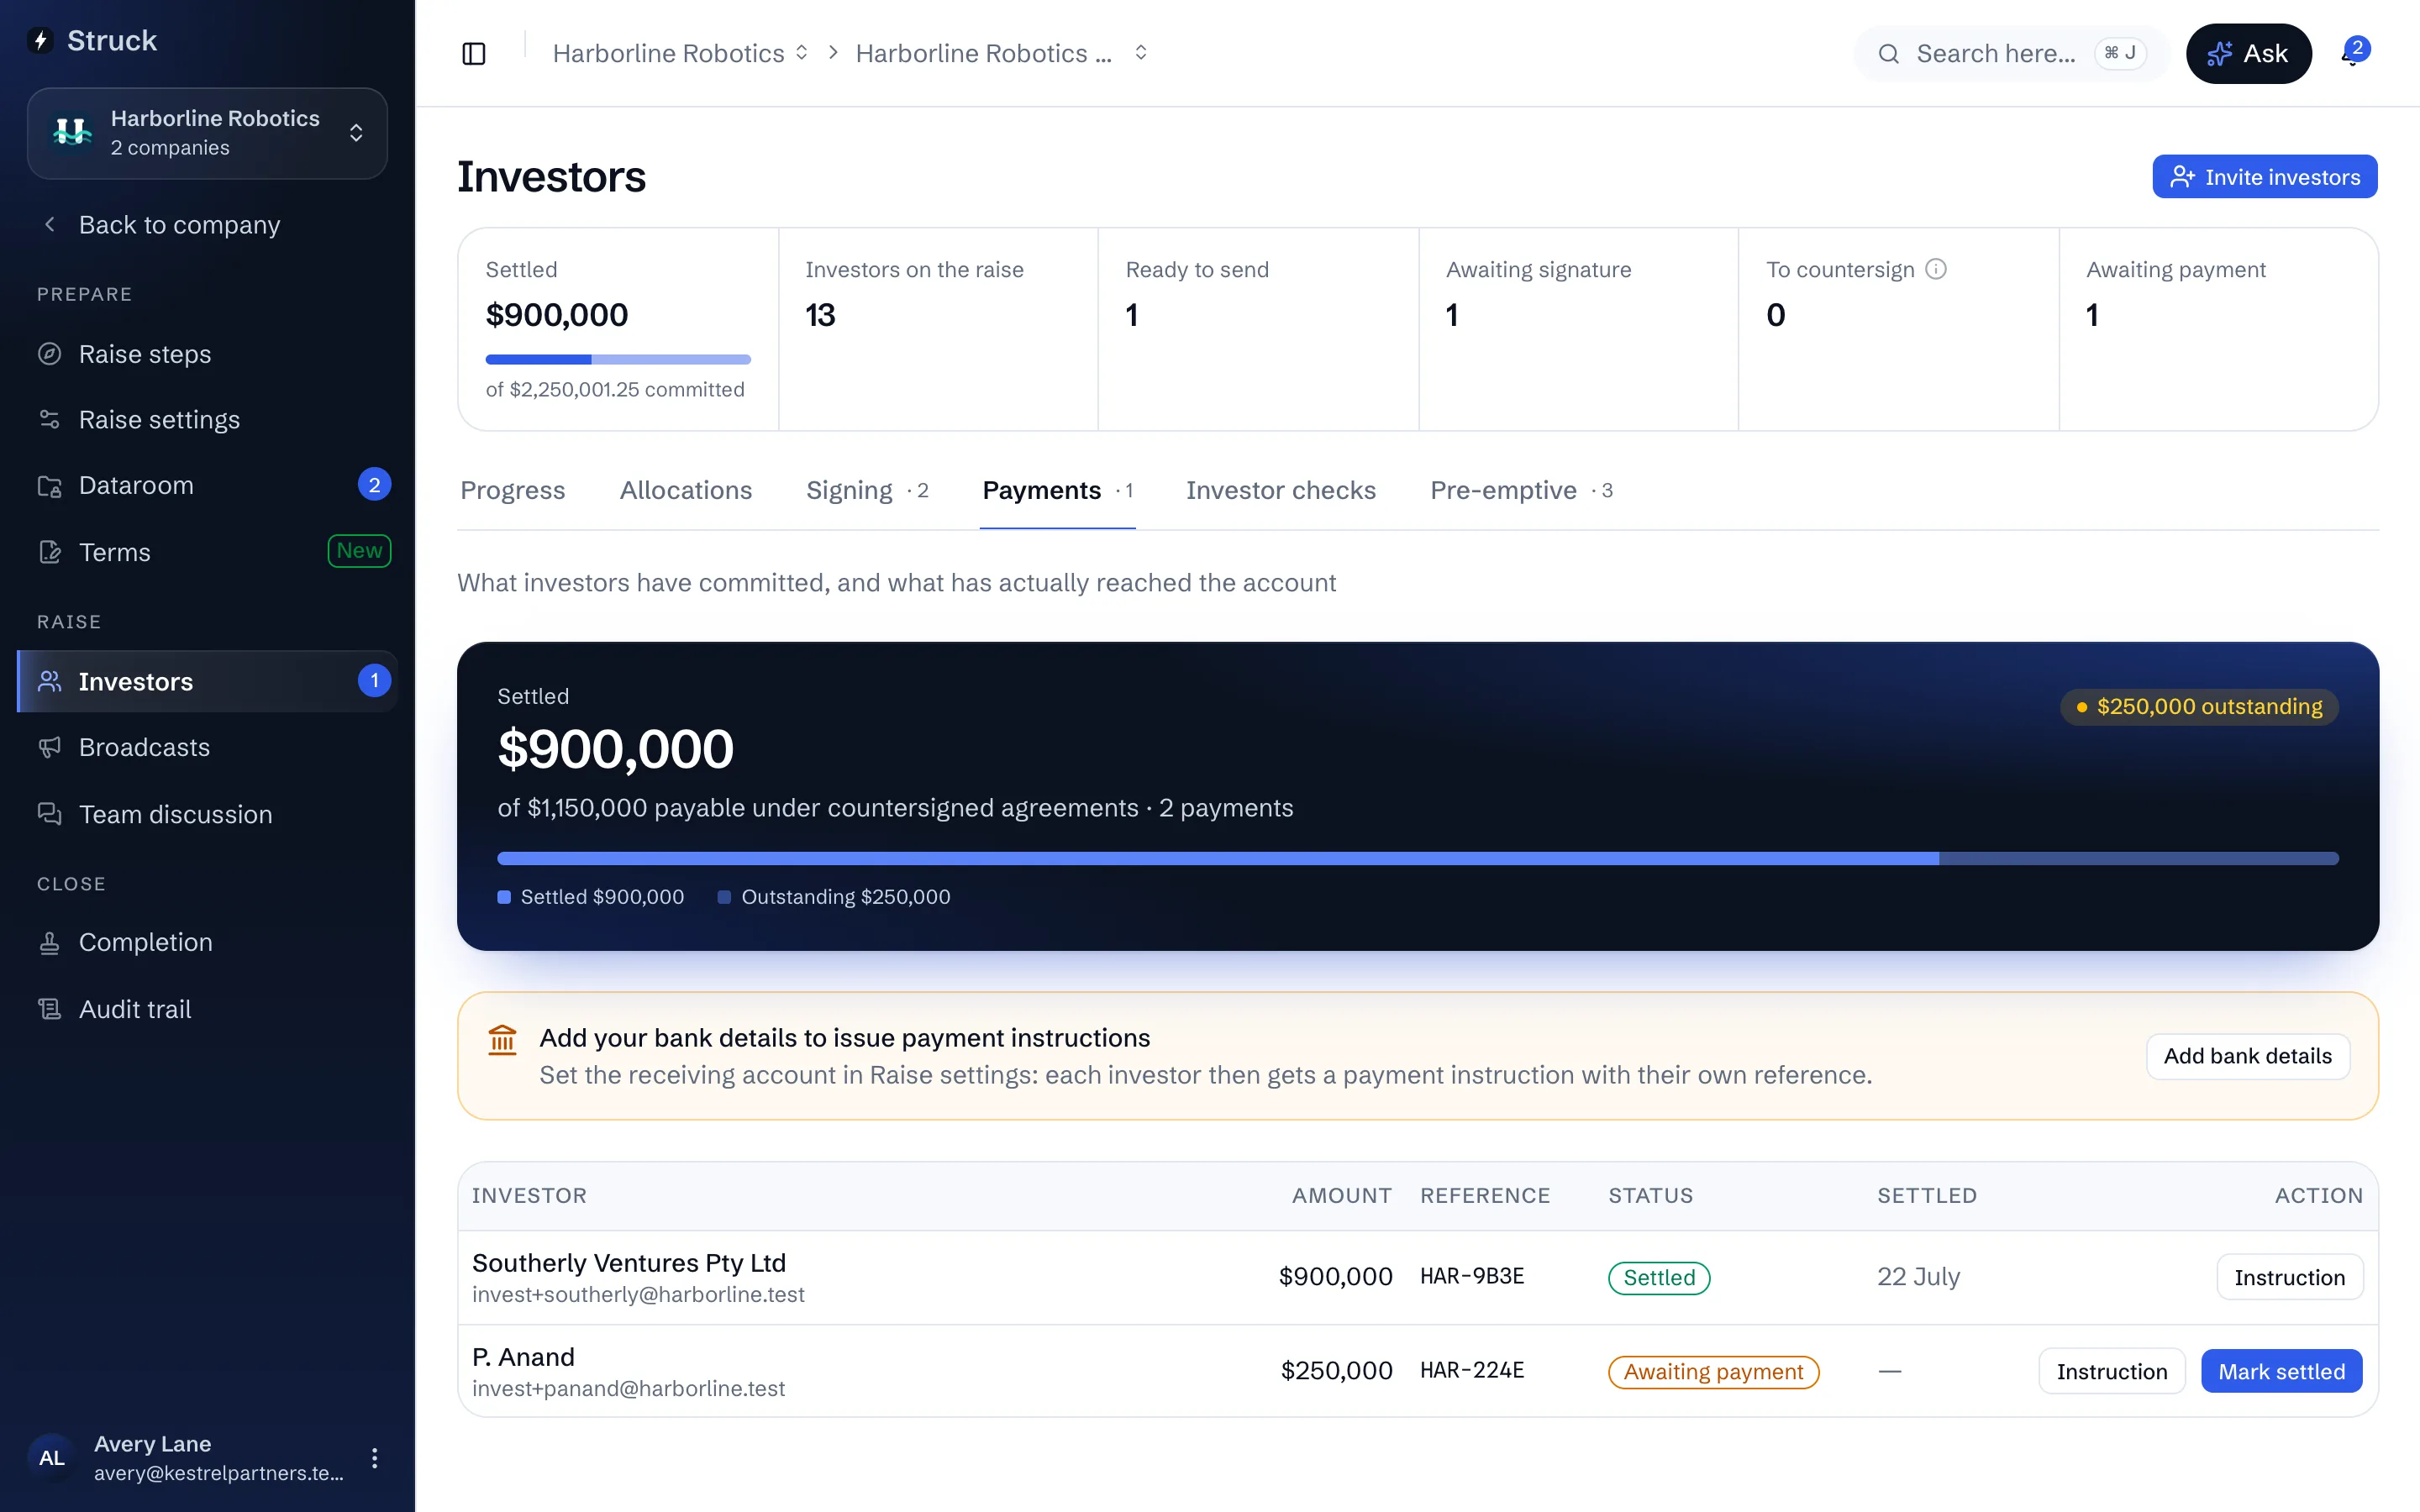Click the green Settled status pill

tap(1659, 1278)
